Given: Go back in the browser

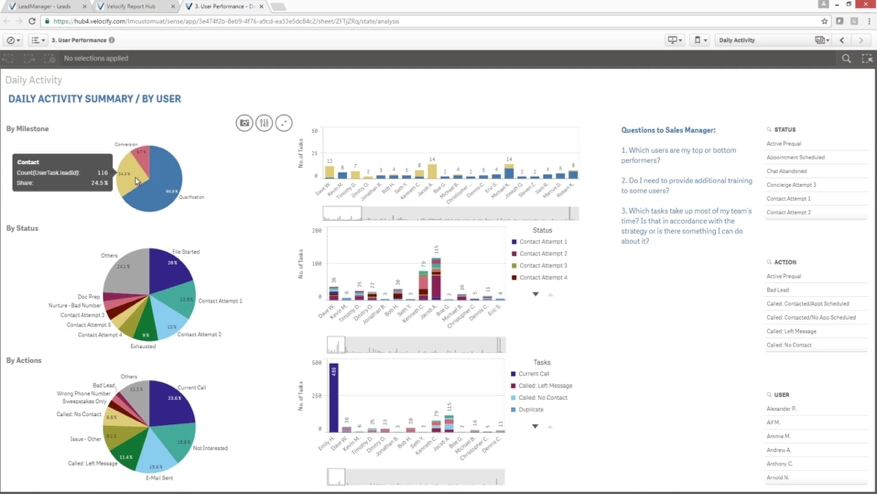Looking at the screenshot, I should (x=7, y=21).
